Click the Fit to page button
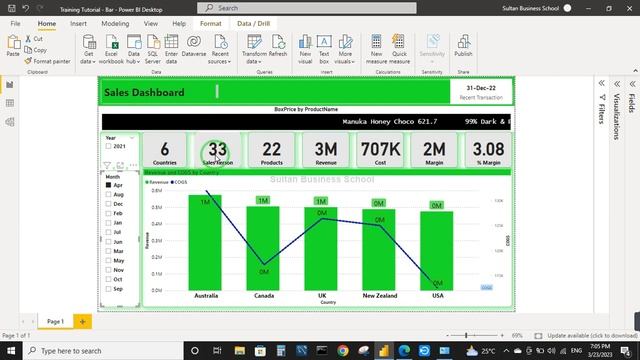The width and height of the screenshot is (640, 360). pyautogui.click(x=538, y=336)
